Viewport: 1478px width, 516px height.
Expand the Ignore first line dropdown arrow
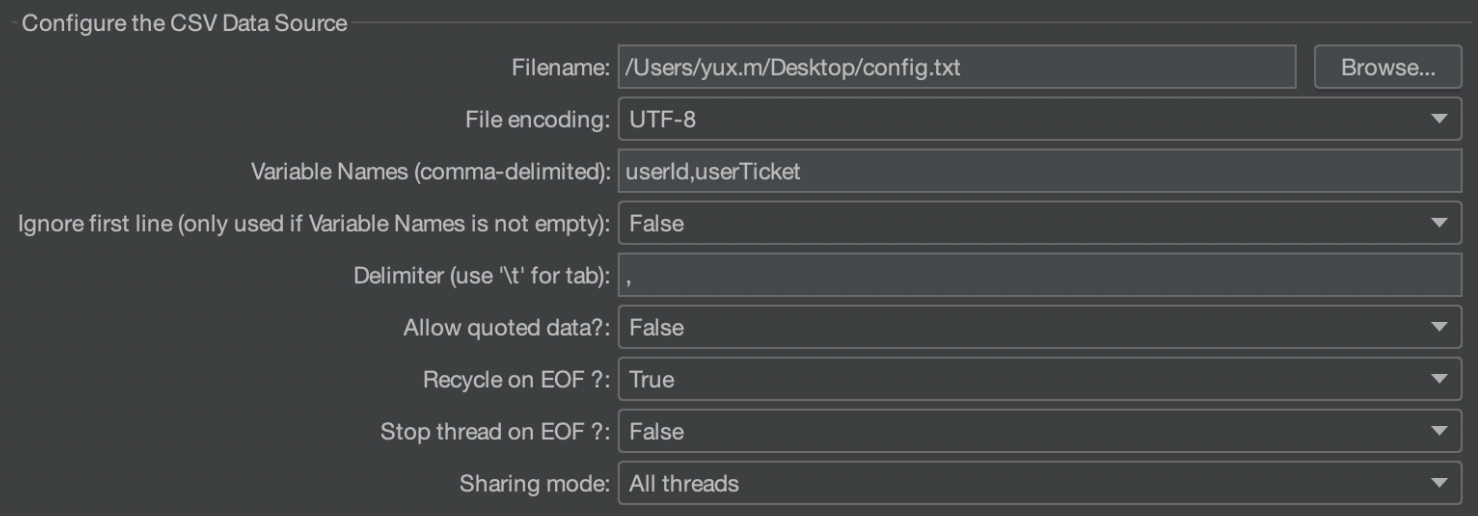point(1439,223)
